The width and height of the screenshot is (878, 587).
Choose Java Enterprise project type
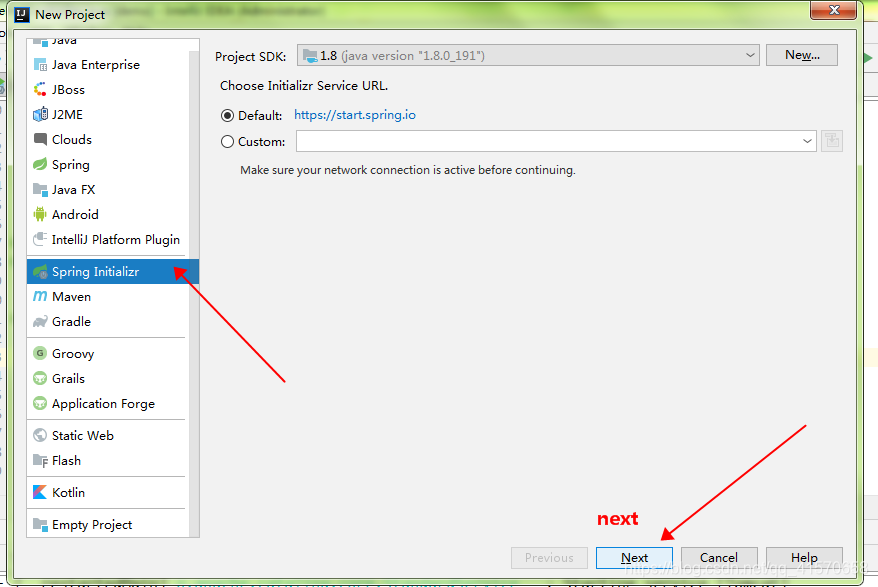[96, 65]
